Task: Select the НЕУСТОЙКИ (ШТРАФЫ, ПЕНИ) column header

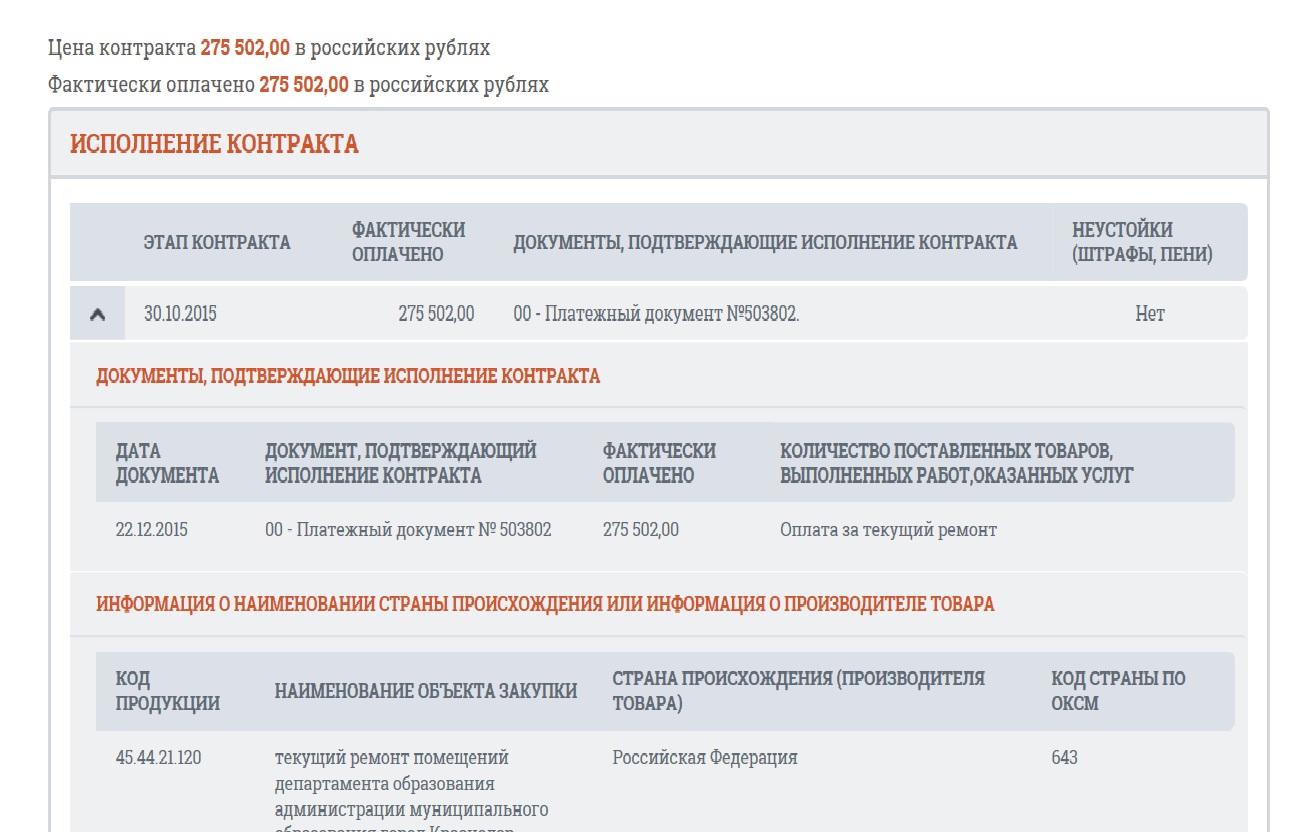Action: tap(1141, 242)
